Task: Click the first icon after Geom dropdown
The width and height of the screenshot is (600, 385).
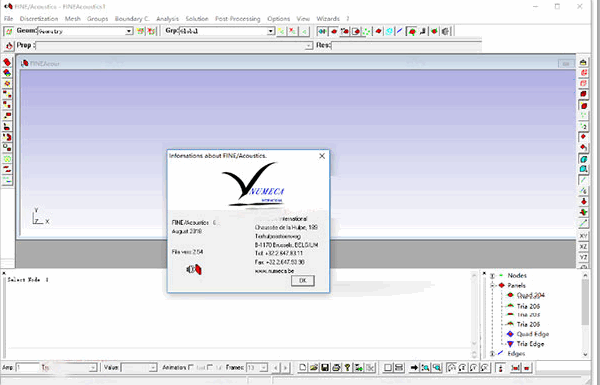Action: (x=141, y=31)
